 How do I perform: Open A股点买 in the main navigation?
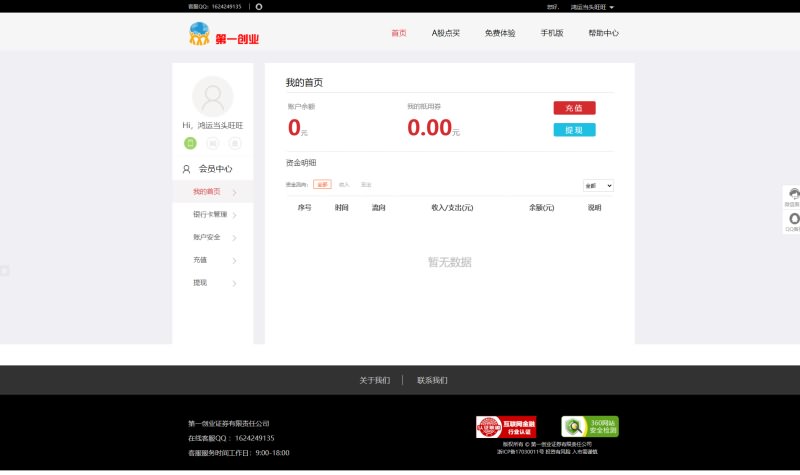click(x=445, y=33)
